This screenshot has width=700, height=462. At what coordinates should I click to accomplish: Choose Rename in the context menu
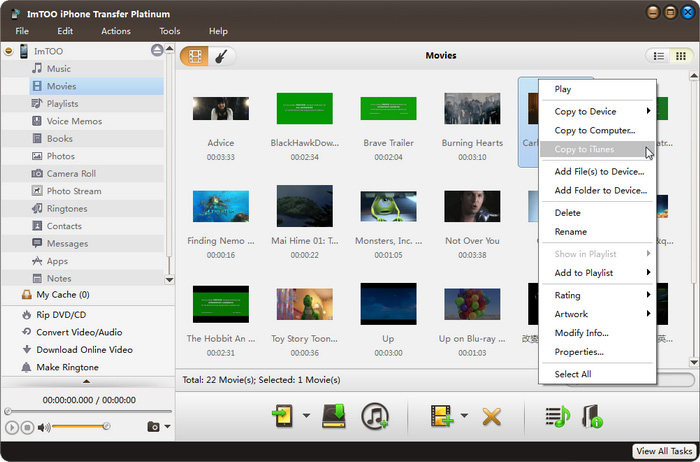pyautogui.click(x=597, y=231)
